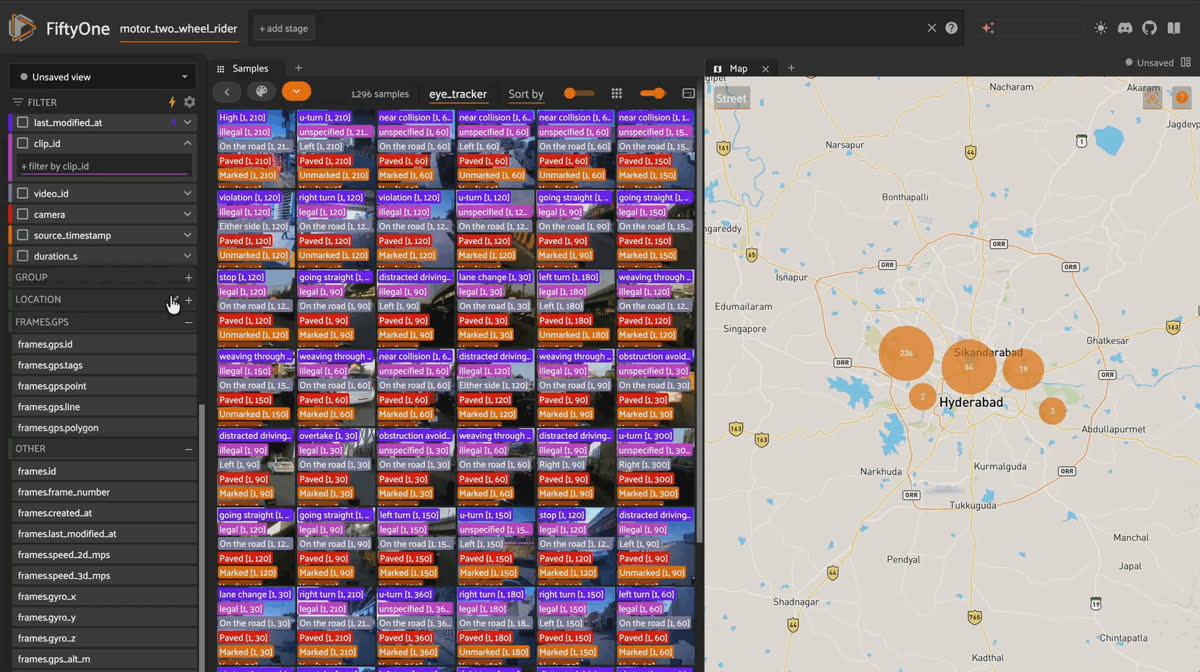Click the Sort by option
1200x672 pixels.
click(526, 94)
